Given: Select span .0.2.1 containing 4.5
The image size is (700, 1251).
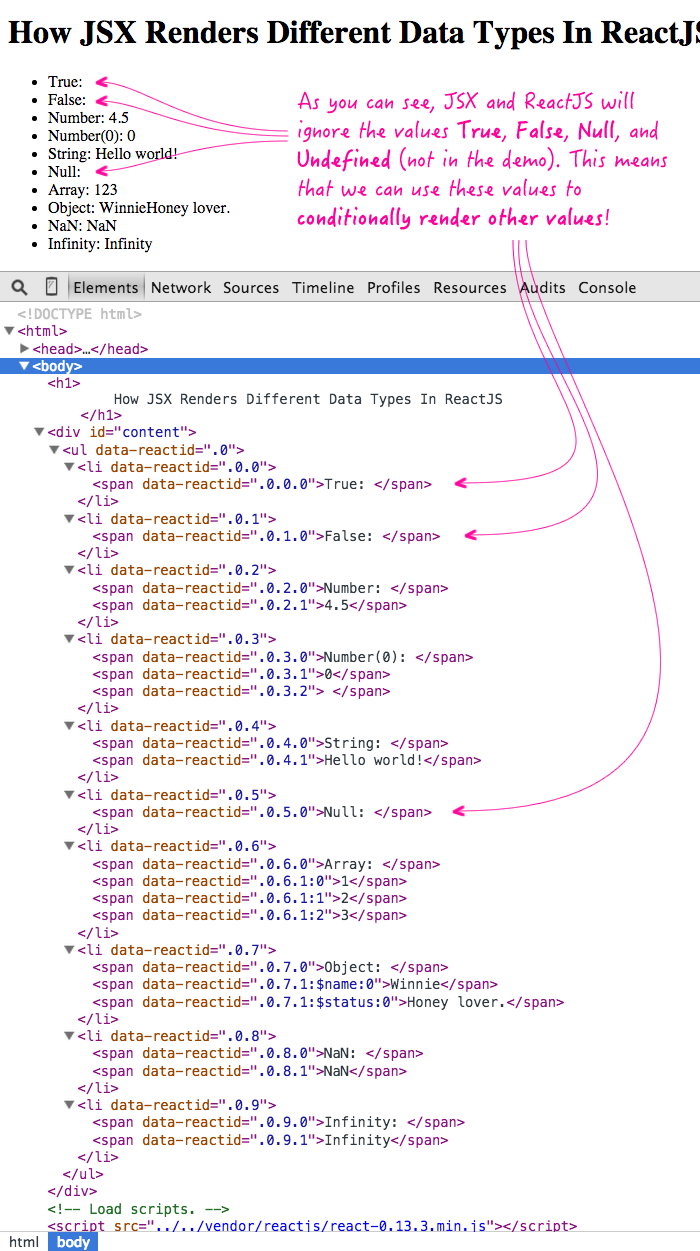Looking at the screenshot, I should click(249, 605).
